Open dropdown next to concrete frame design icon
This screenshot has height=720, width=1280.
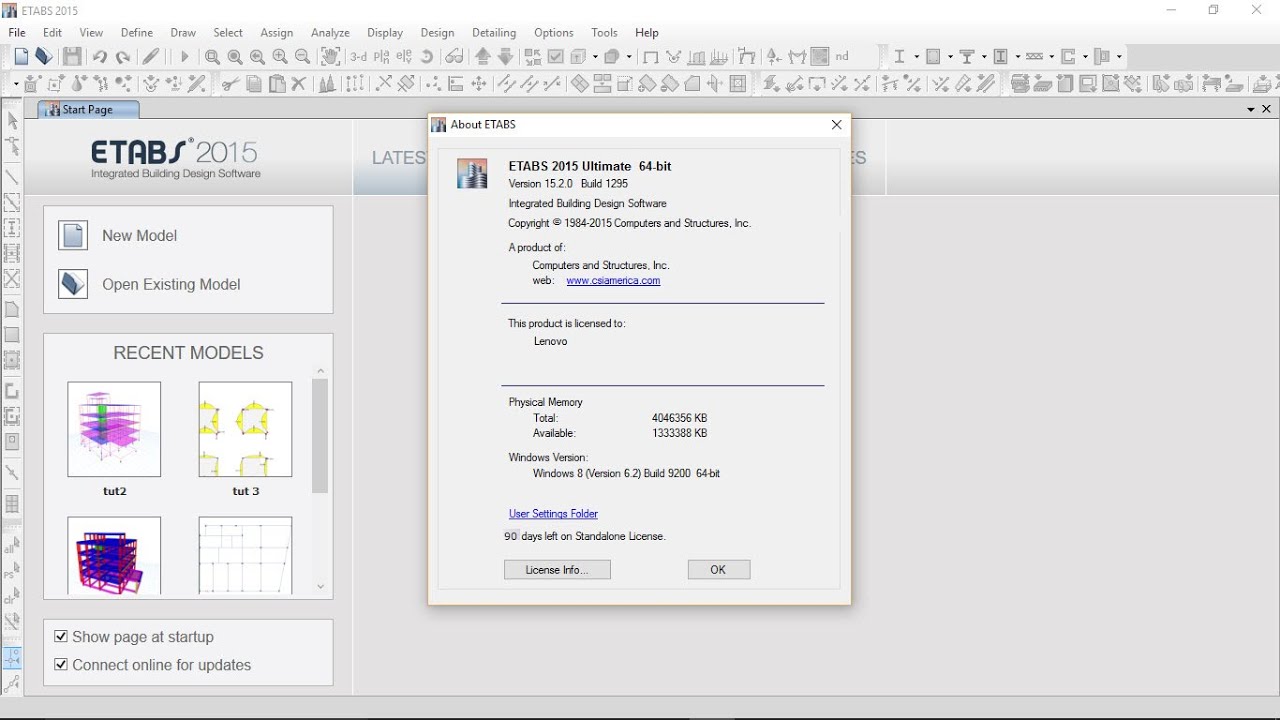pos(950,57)
